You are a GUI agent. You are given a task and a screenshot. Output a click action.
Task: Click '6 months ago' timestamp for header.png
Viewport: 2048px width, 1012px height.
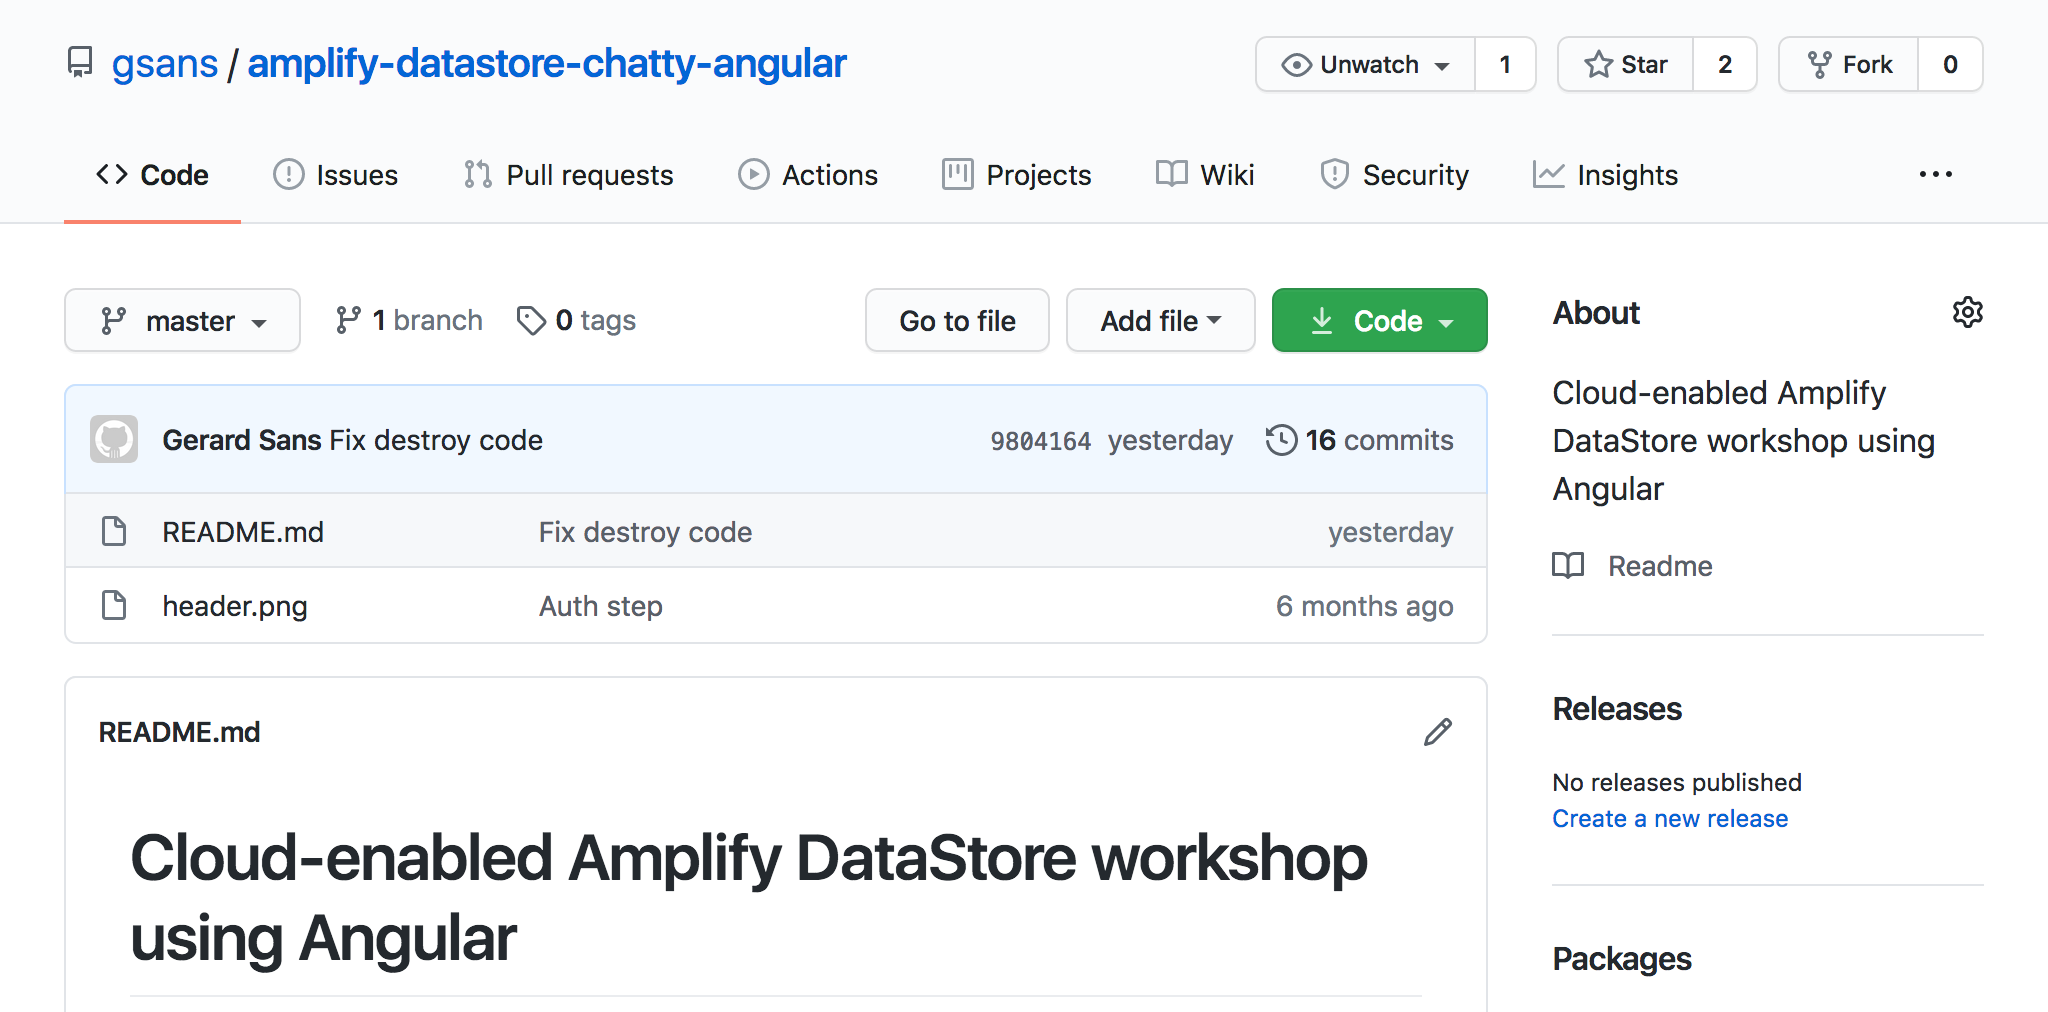click(x=1364, y=606)
